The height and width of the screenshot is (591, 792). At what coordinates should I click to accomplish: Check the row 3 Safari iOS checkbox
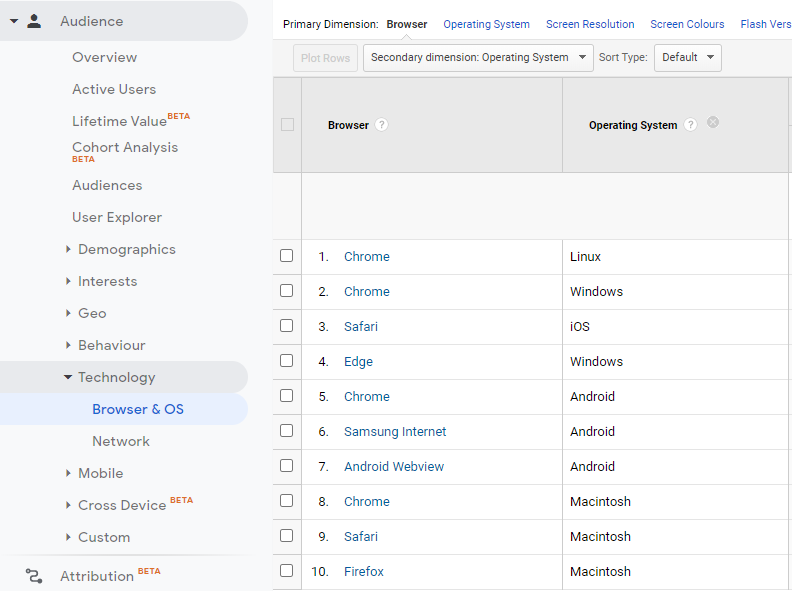pyautogui.click(x=286, y=325)
